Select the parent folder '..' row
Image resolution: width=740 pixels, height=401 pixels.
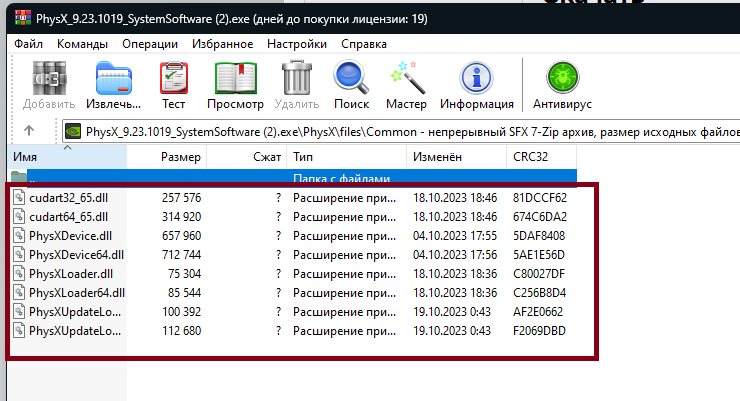293,178
